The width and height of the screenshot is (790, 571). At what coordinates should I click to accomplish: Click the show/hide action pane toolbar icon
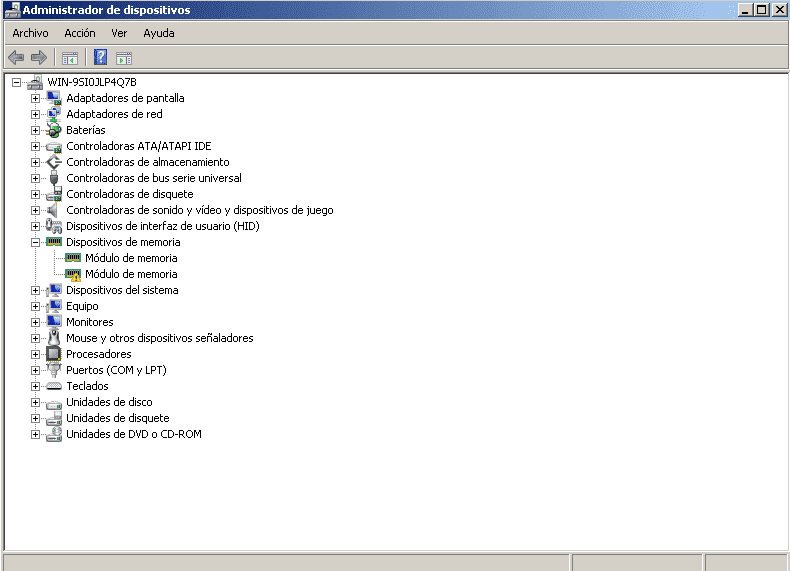point(123,58)
